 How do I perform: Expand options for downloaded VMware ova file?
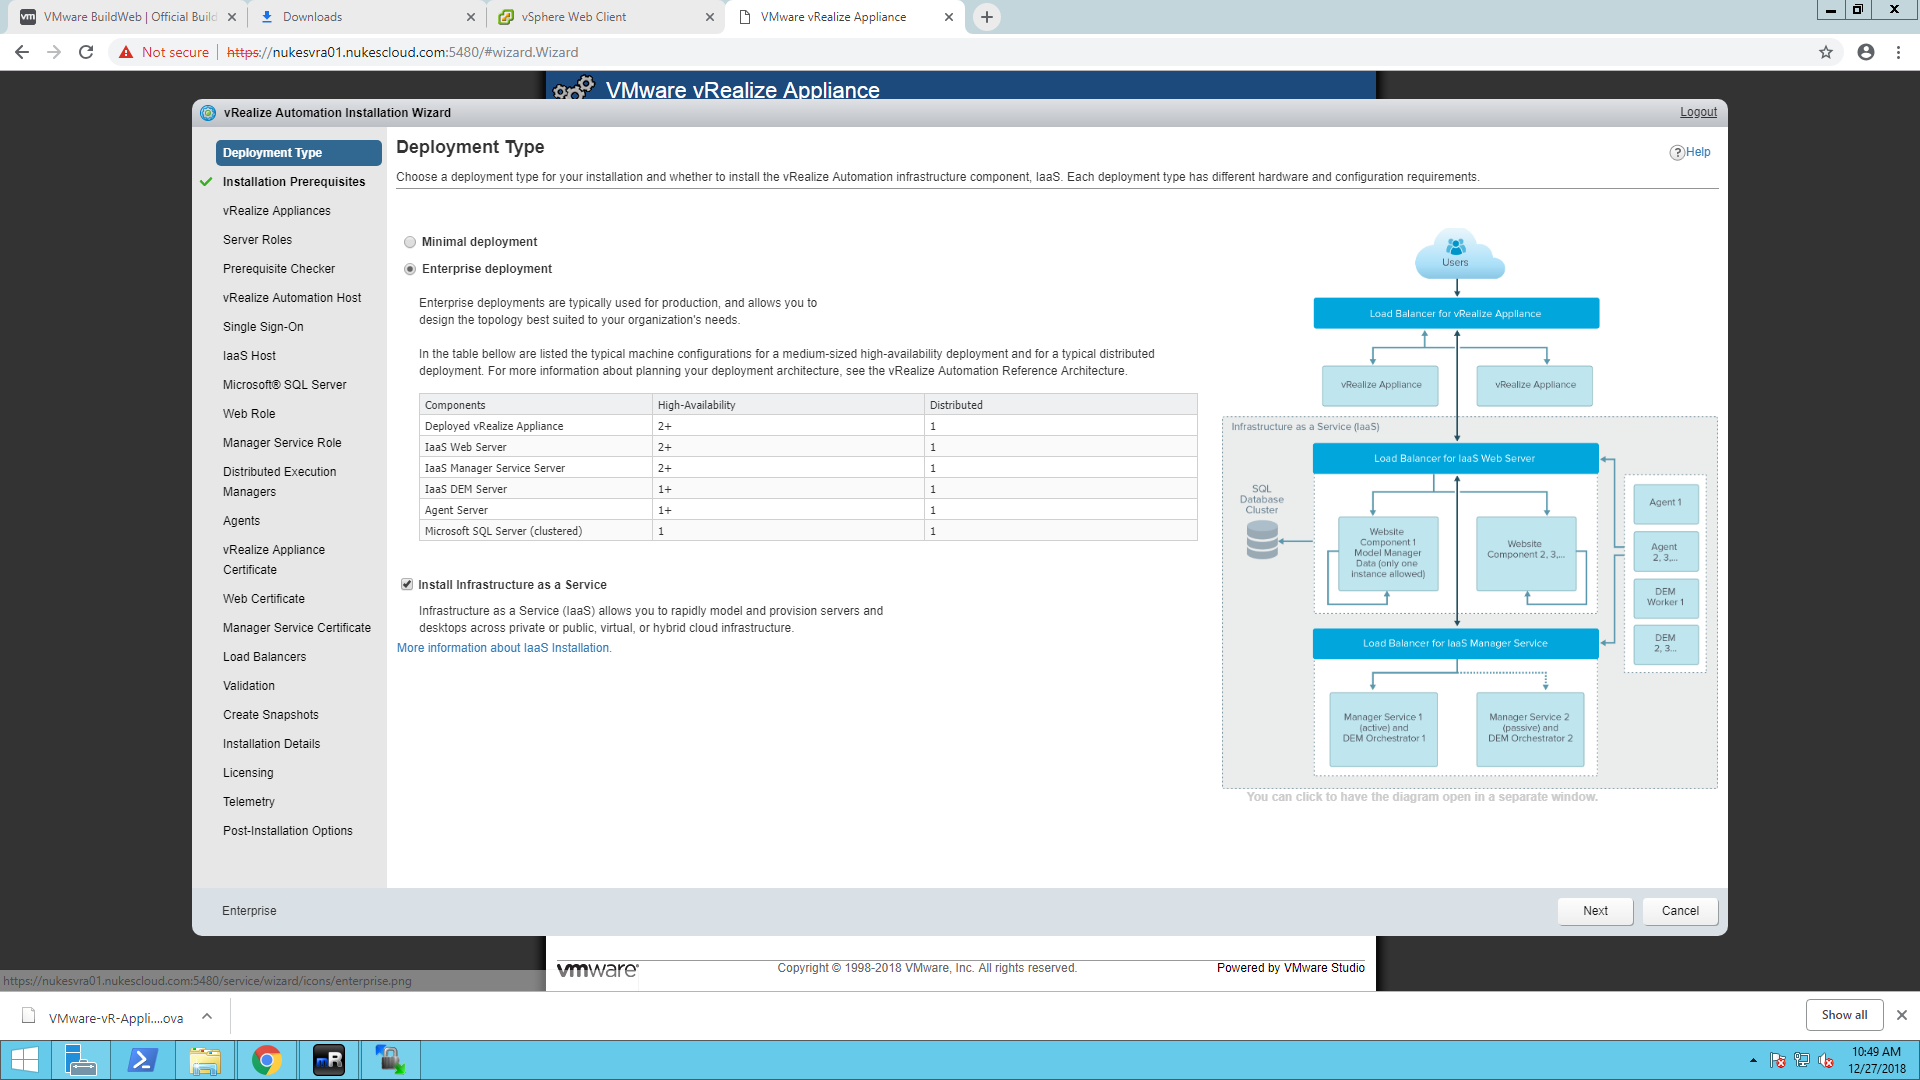tap(207, 1017)
